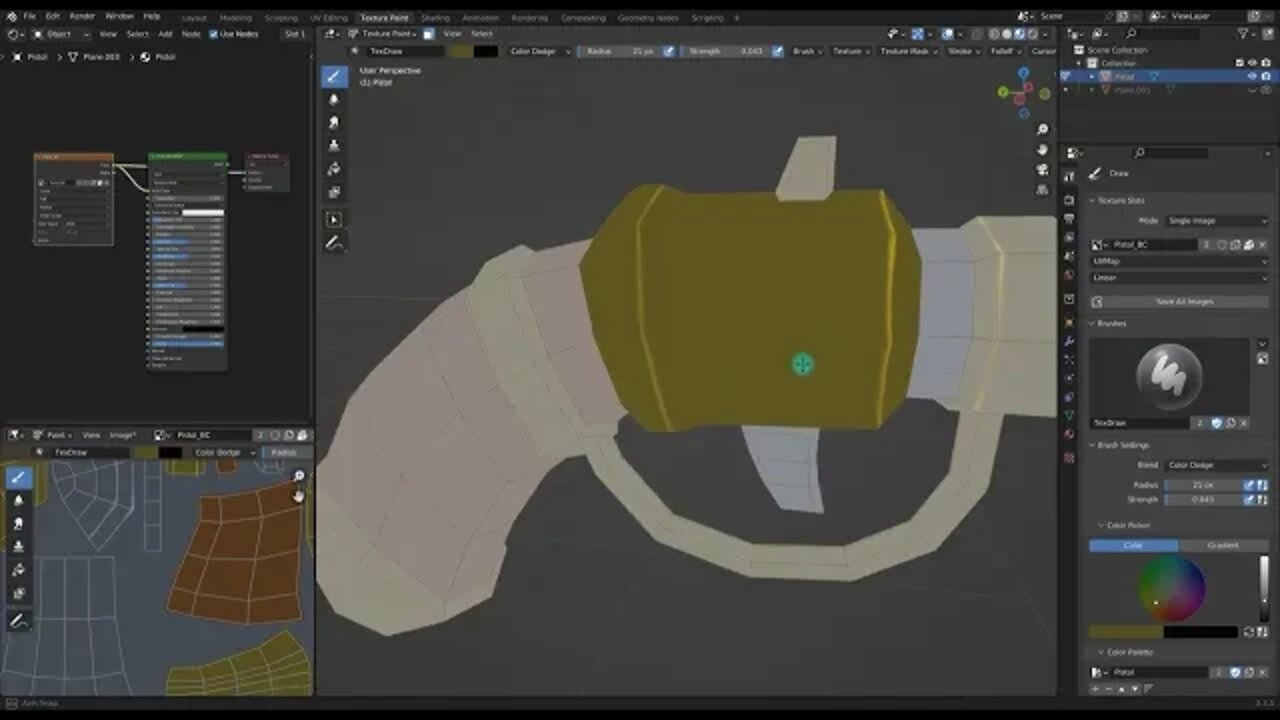Select Smear tool in image editor toolbar
This screenshot has height=720, width=1280.
(x=18, y=523)
